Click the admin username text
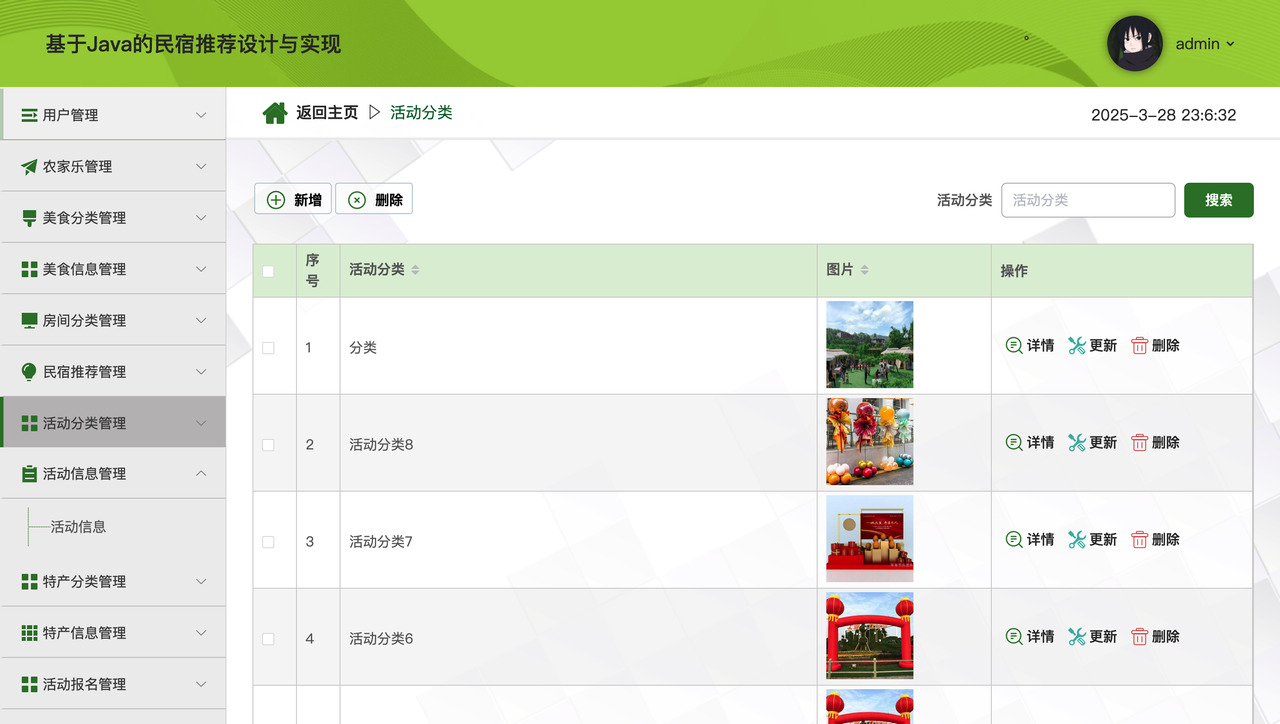 1197,44
